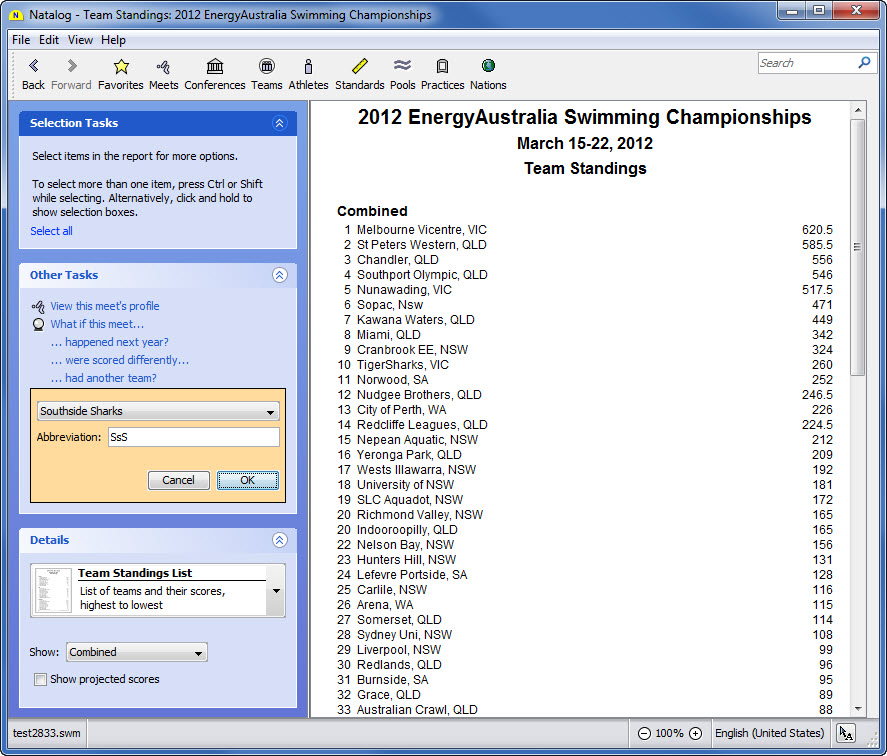The width and height of the screenshot is (887, 756).
Task: Collapse the Selection Tasks panel
Action: click(x=279, y=123)
